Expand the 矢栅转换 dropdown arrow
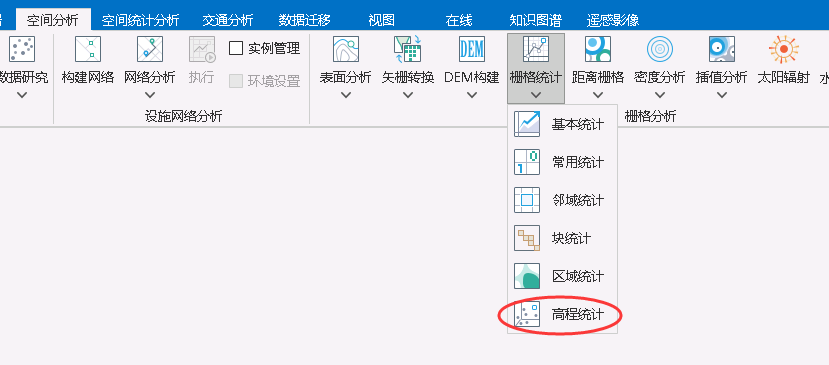This screenshot has height=365, width=829. tap(408, 95)
